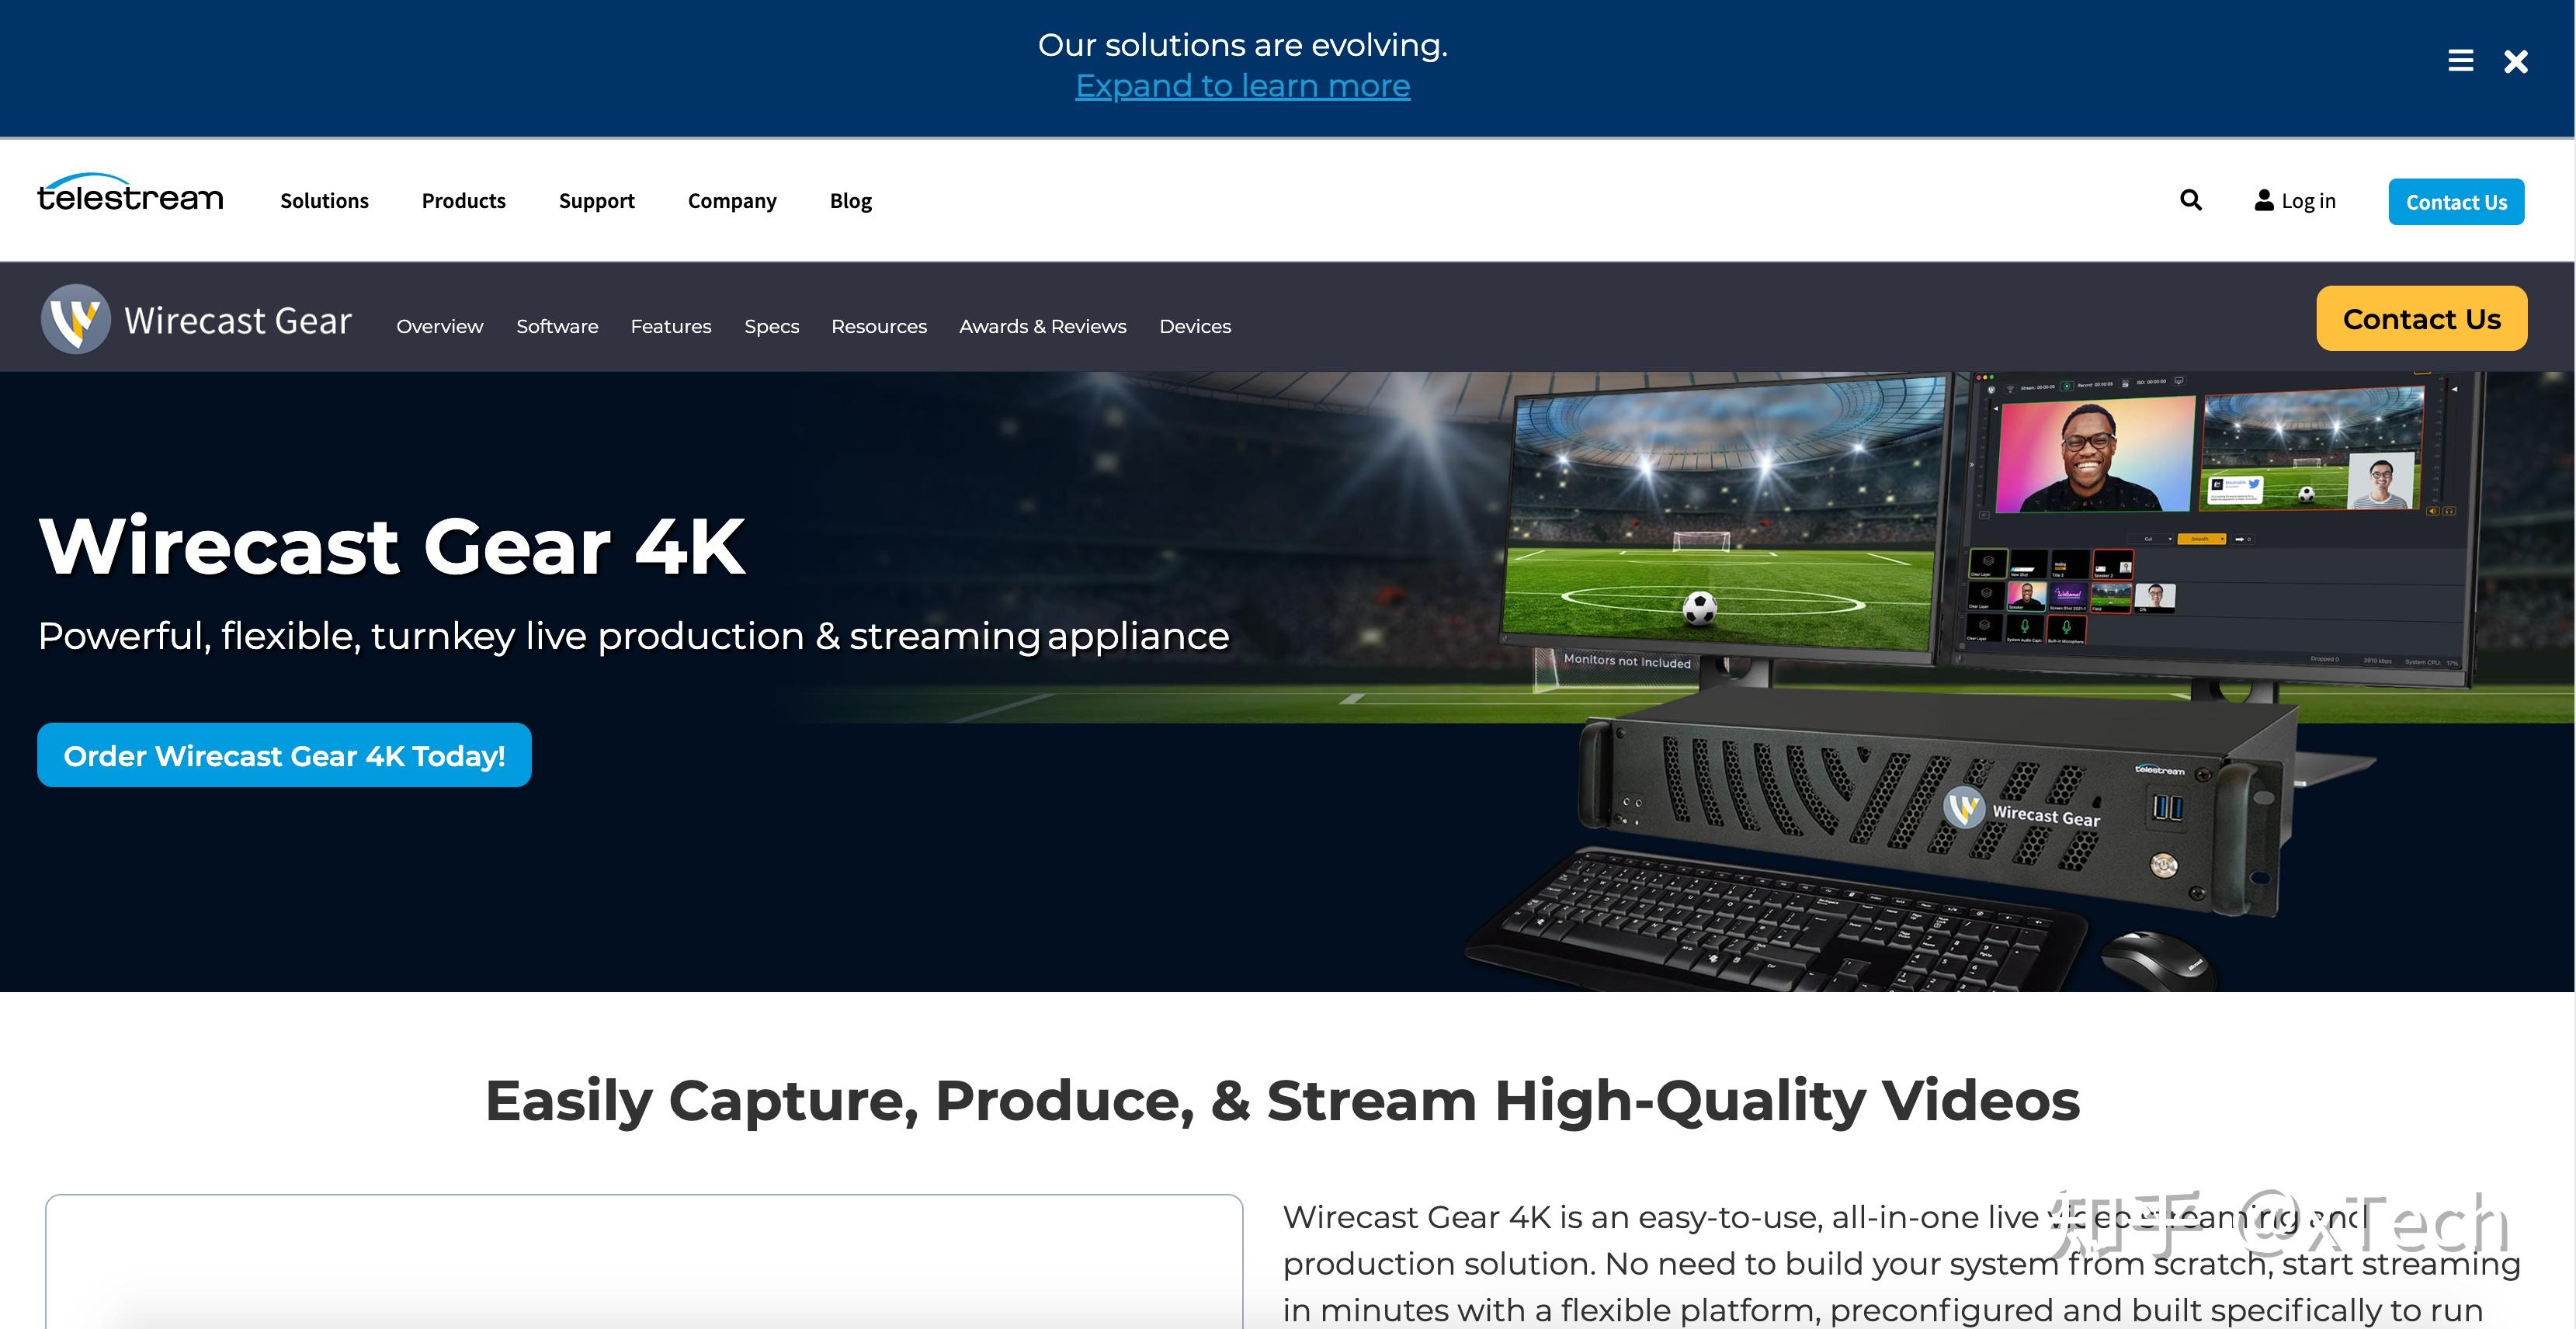Click the Wirecast Gear logo icon
This screenshot has height=1329, width=2576.
click(x=75, y=319)
